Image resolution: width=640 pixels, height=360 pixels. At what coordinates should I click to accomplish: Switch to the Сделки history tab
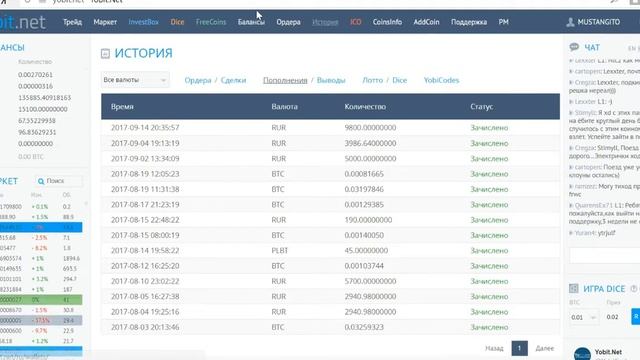pos(233,80)
